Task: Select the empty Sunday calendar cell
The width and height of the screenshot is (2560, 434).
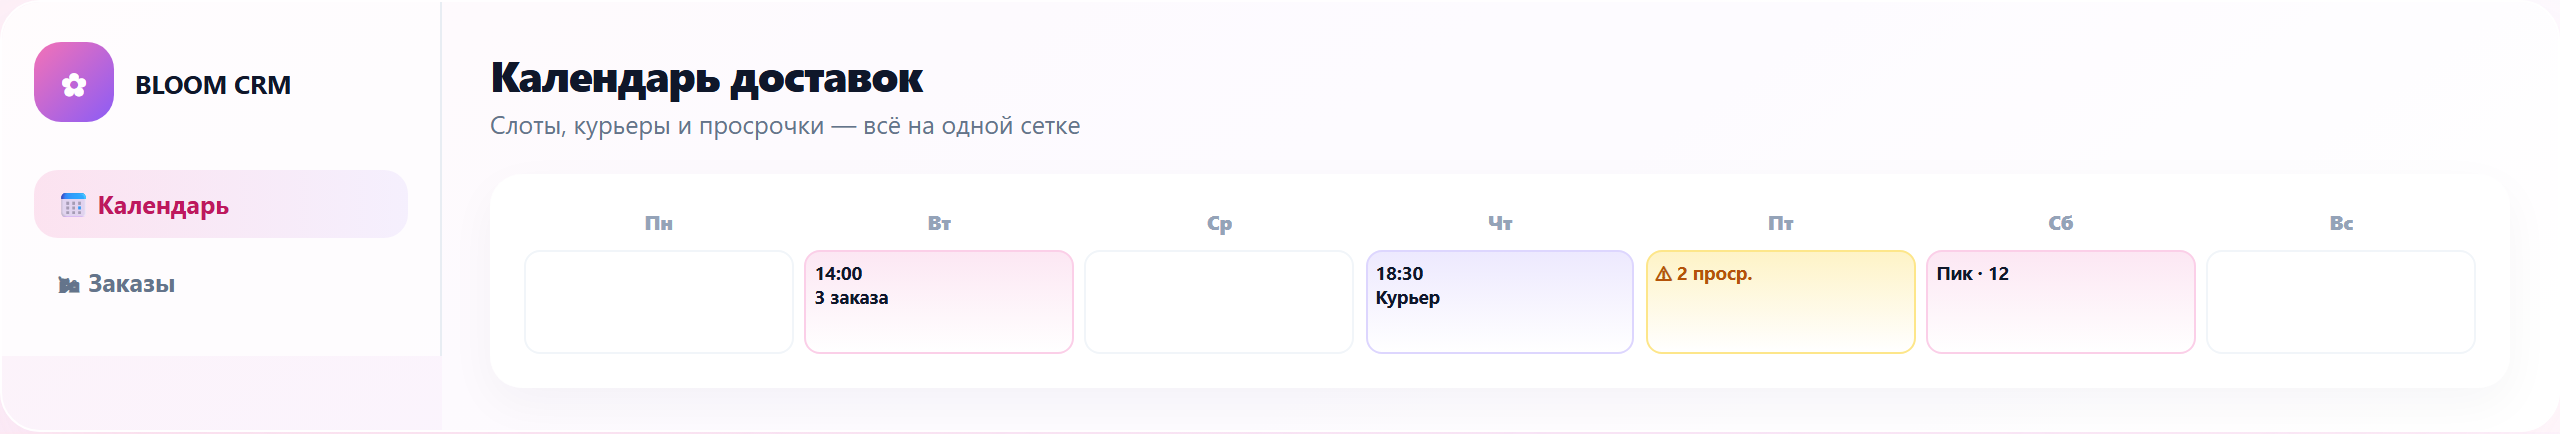Action: point(2341,302)
